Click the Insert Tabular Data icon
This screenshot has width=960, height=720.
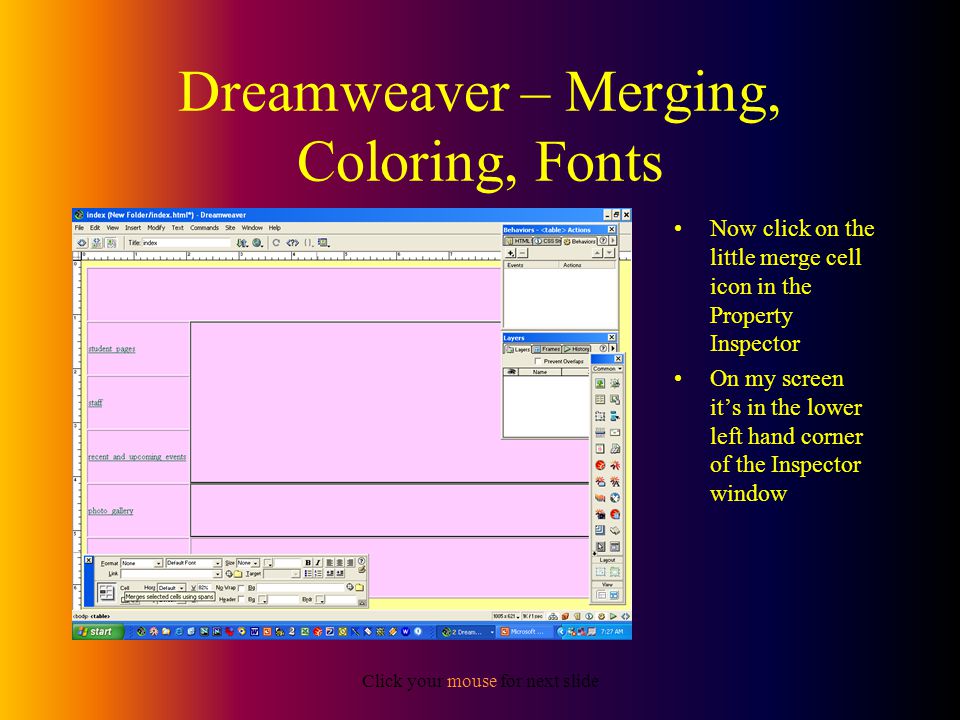(x=615, y=399)
